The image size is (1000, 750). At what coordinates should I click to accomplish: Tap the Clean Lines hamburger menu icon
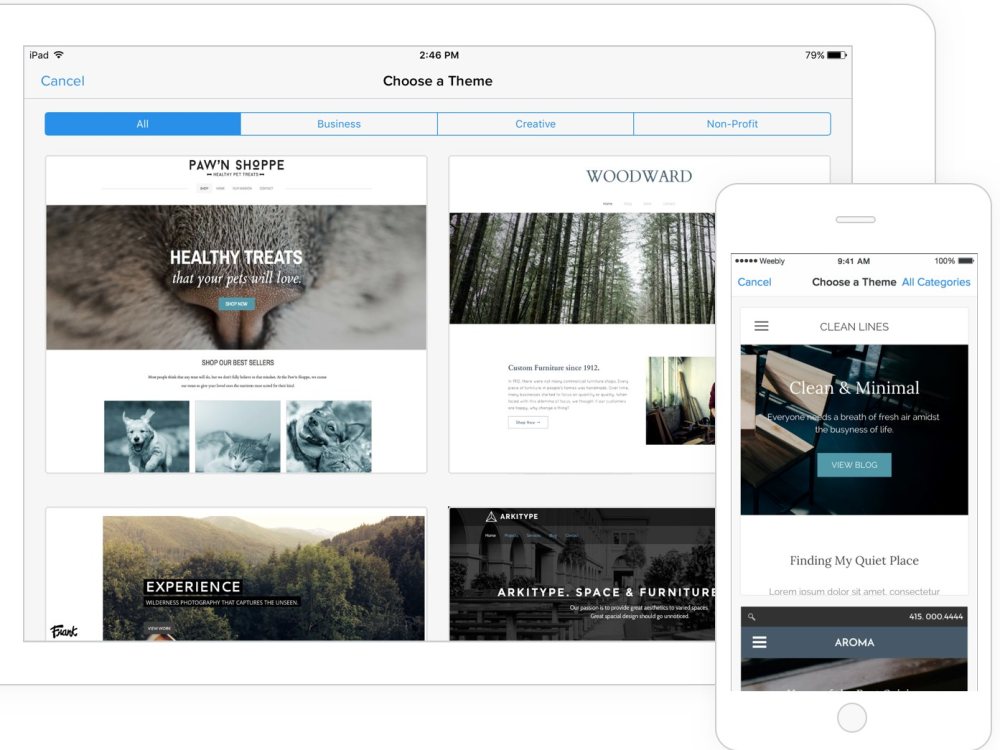pyautogui.click(x=761, y=326)
